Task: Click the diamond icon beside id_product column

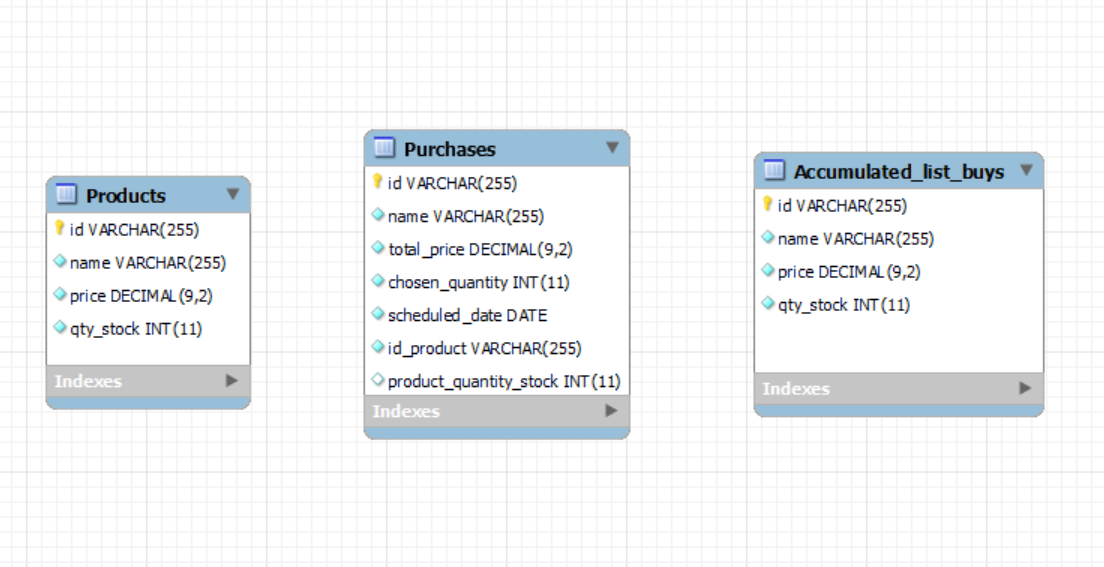Action: click(x=378, y=347)
